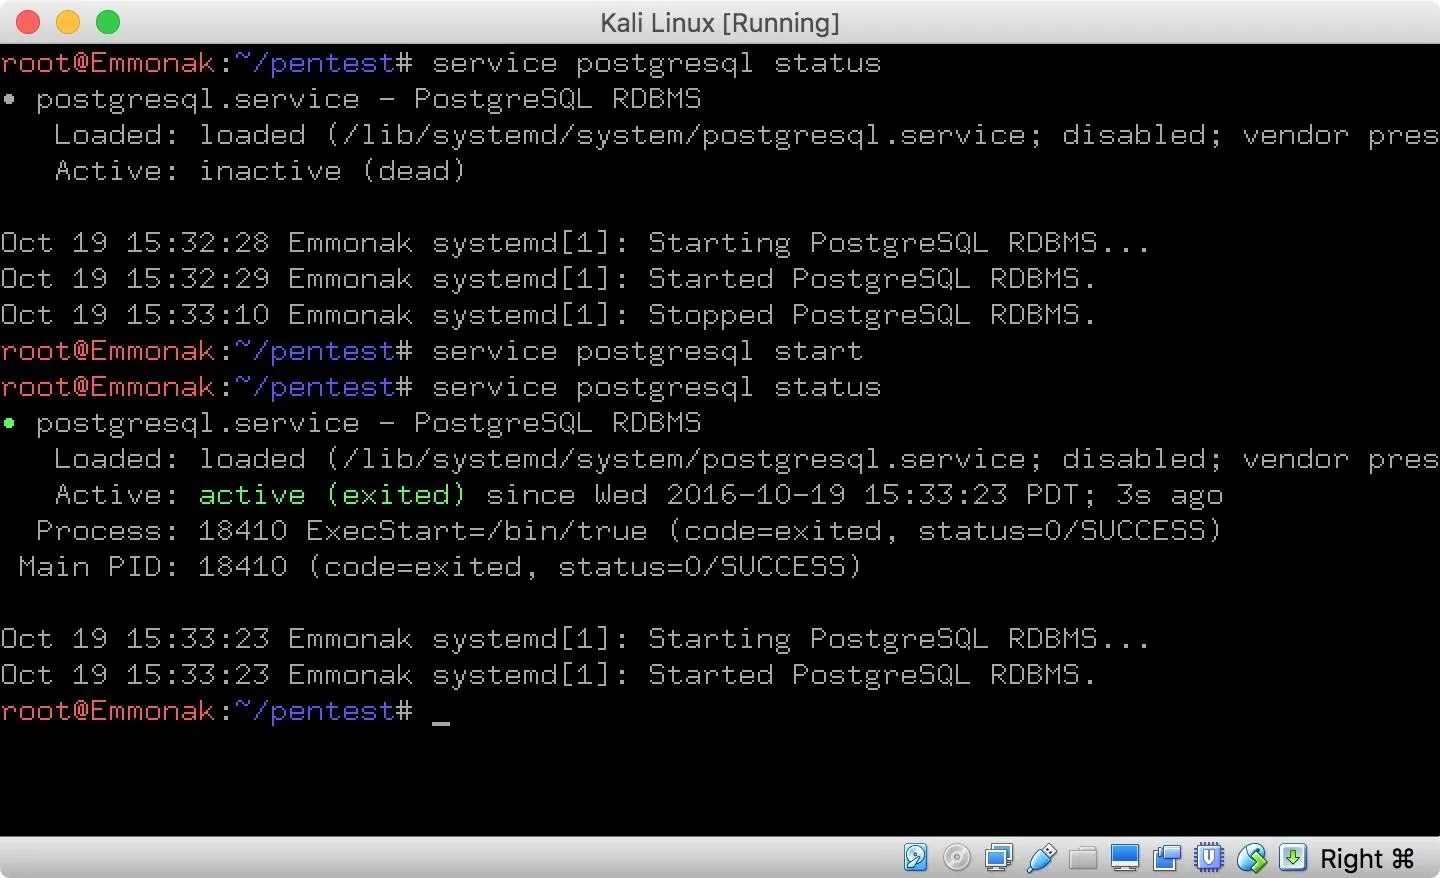1440x878 pixels.
Task: Open the optical disk drive indicator
Action: (x=957, y=858)
